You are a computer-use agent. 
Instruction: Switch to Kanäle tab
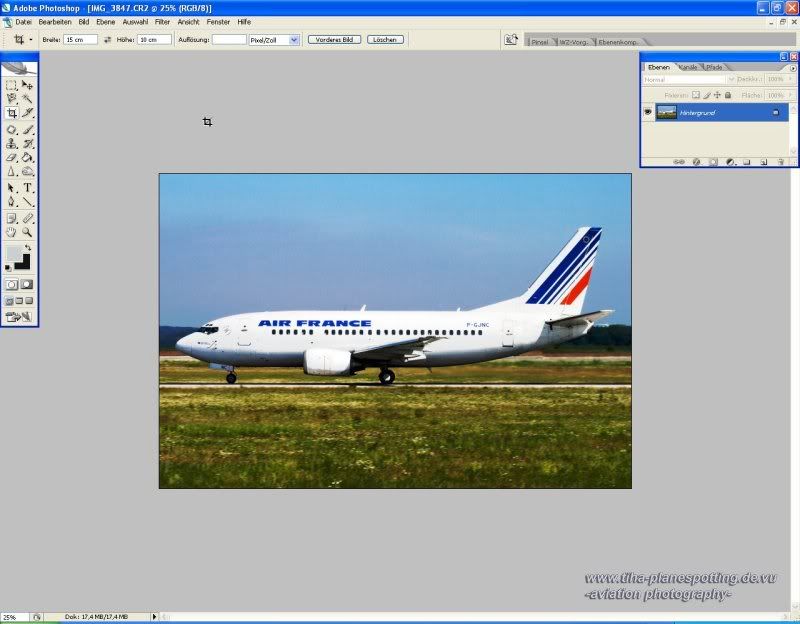(x=688, y=67)
